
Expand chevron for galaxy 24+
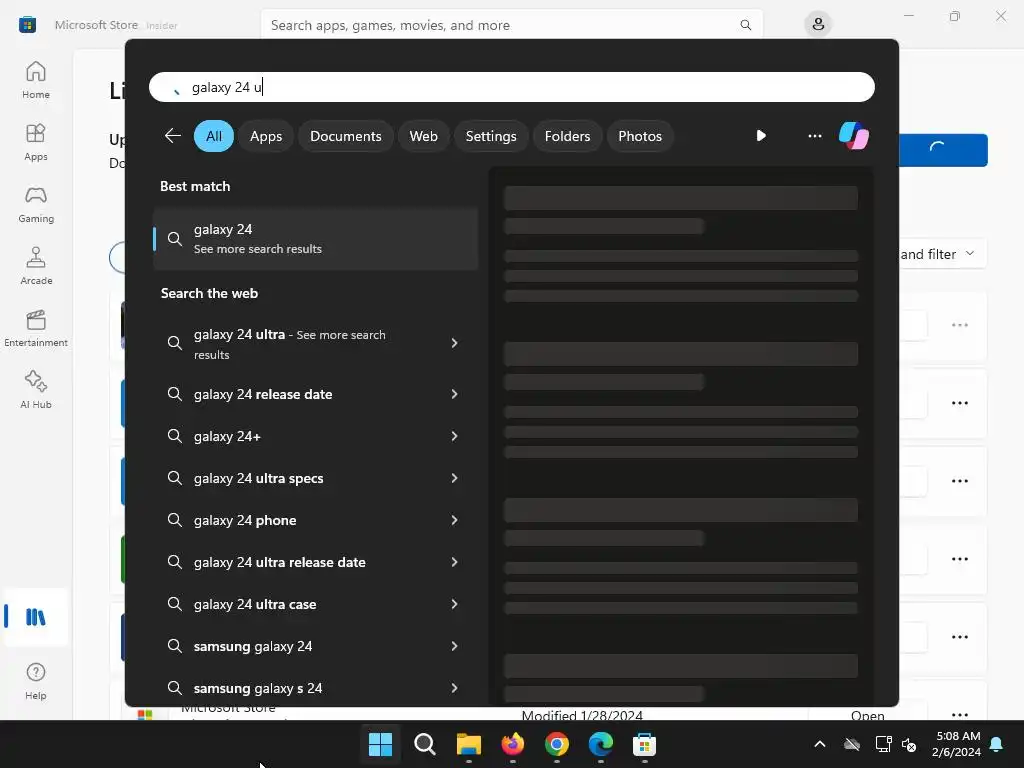pyautogui.click(x=455, y=436)
